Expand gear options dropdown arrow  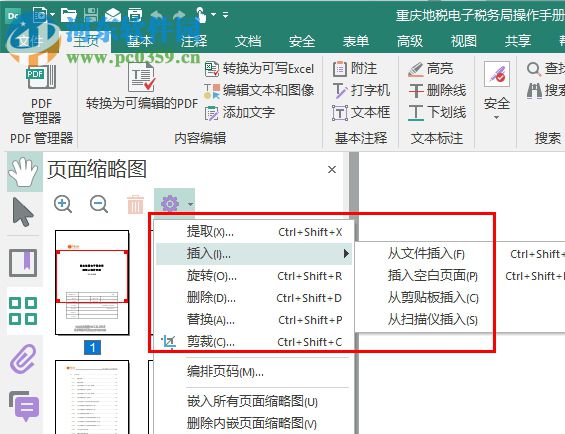click(190, 204)
